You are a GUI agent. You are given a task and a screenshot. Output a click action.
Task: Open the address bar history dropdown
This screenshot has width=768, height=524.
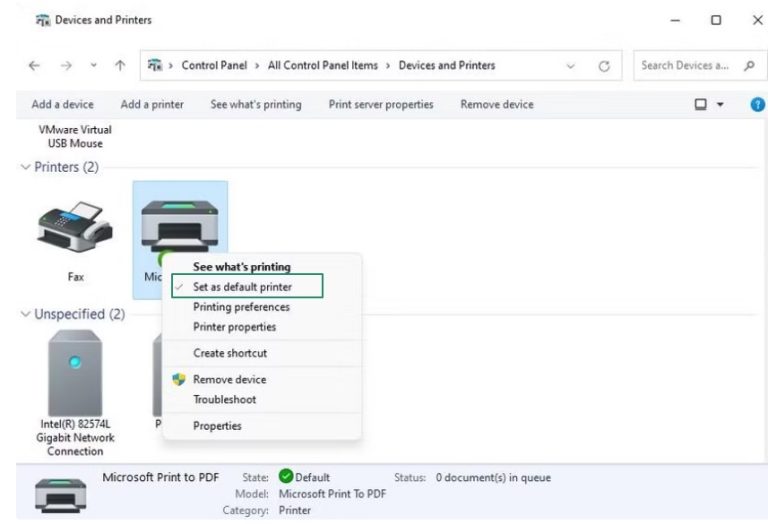click(571, 66)
